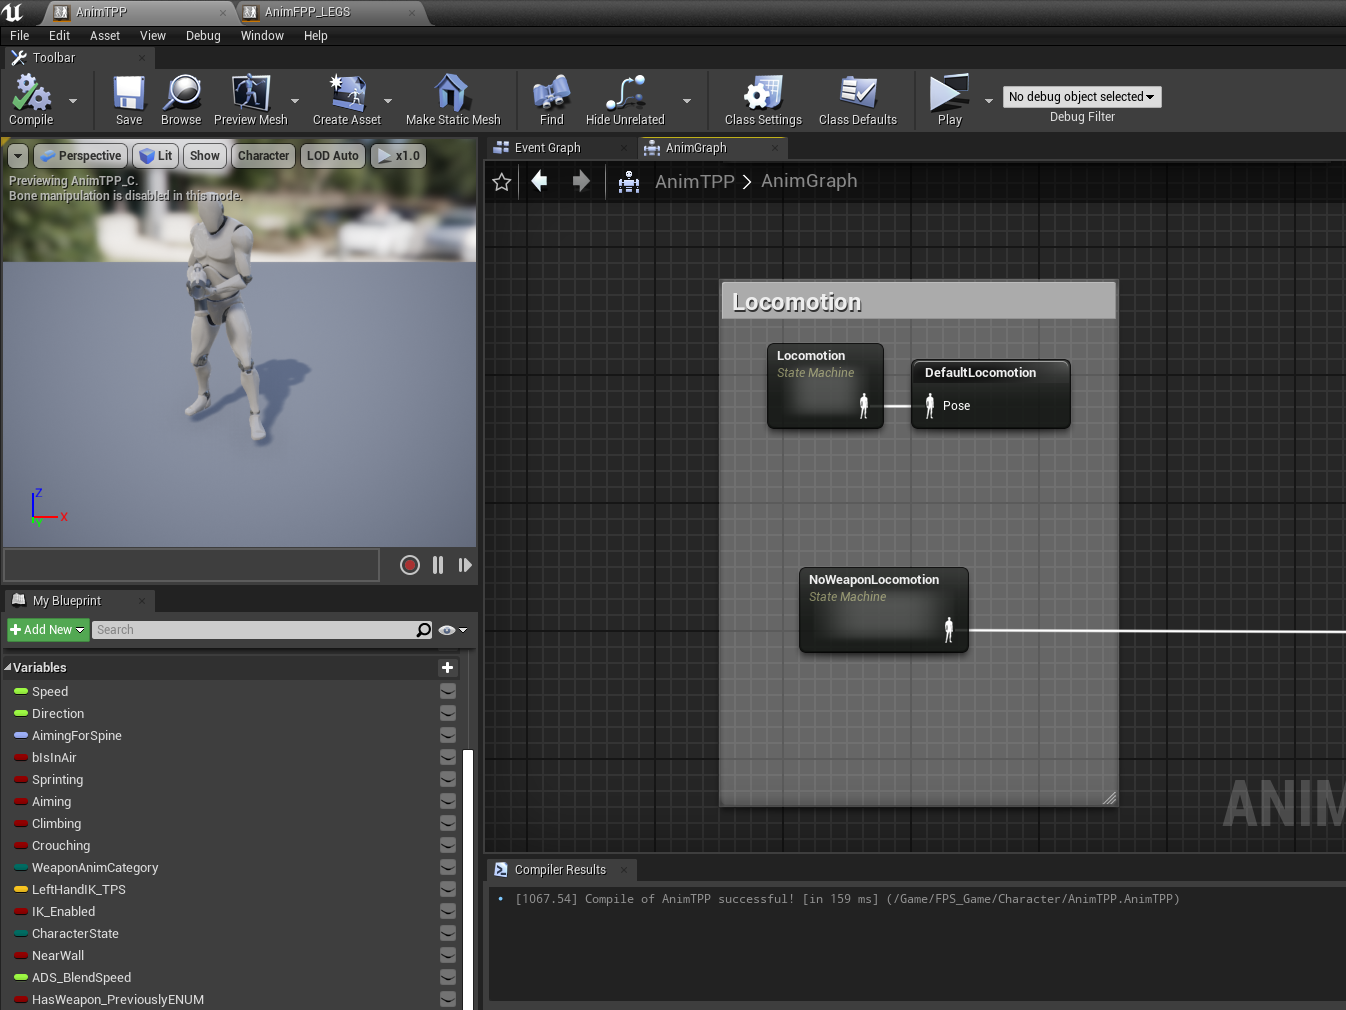Toggle visibility of the Speed variable
This screenshot has height=1010, width=1346.
tap(448, 691)
